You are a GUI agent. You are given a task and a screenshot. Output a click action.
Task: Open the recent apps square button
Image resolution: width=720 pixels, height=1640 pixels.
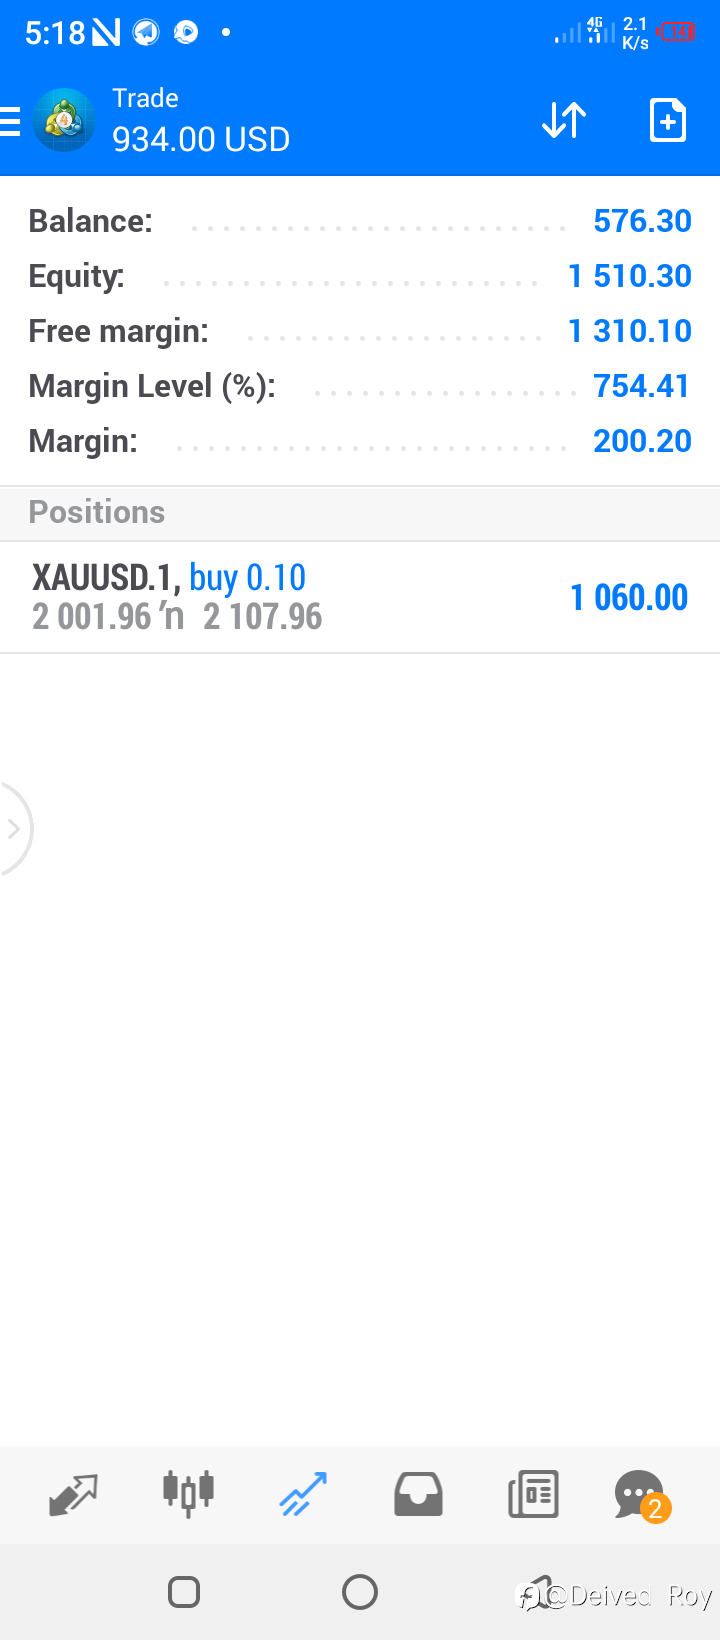pos(184,1591)
